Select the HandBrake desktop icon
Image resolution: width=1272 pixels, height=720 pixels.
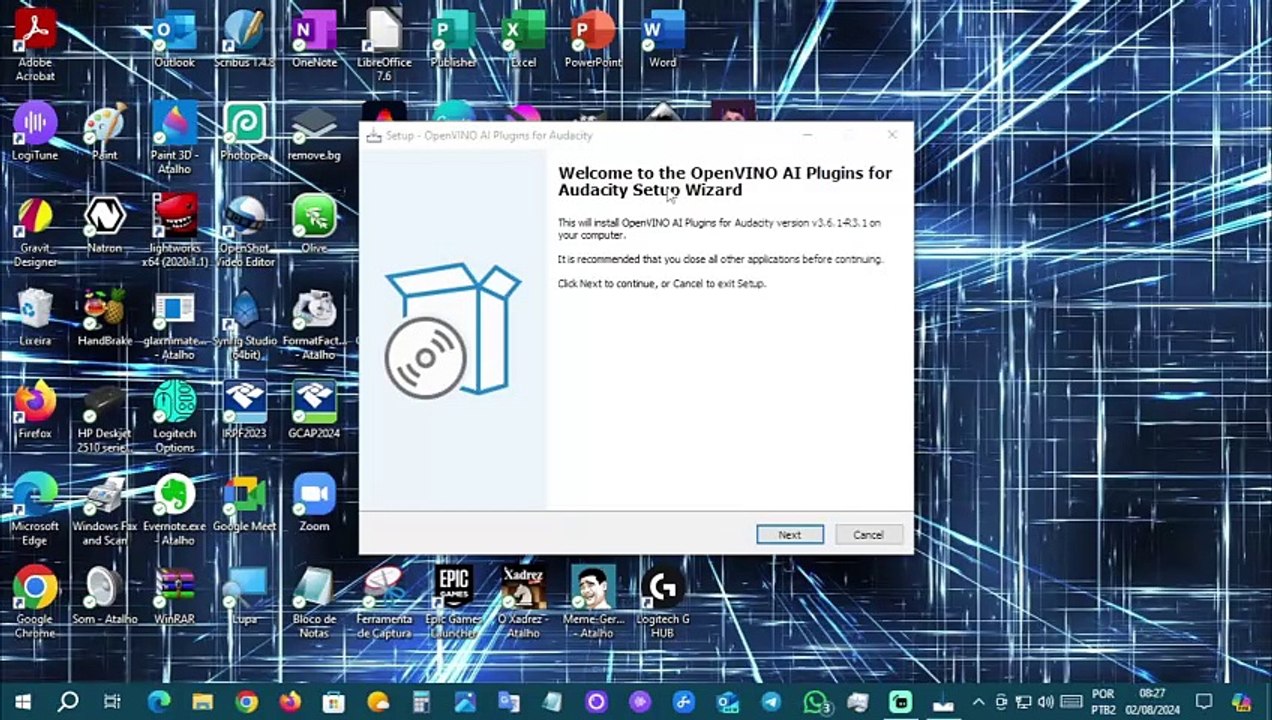pyautogui.click(x=104, y=317)
